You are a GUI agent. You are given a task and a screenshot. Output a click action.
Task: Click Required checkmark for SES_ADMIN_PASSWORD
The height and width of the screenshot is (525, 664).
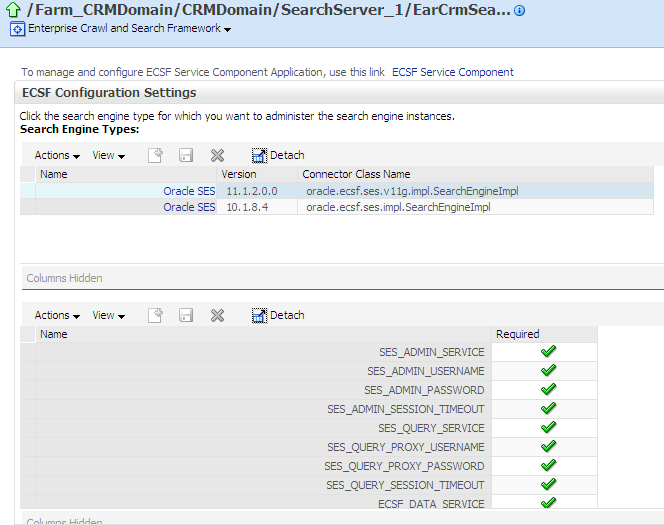[548, 390]
